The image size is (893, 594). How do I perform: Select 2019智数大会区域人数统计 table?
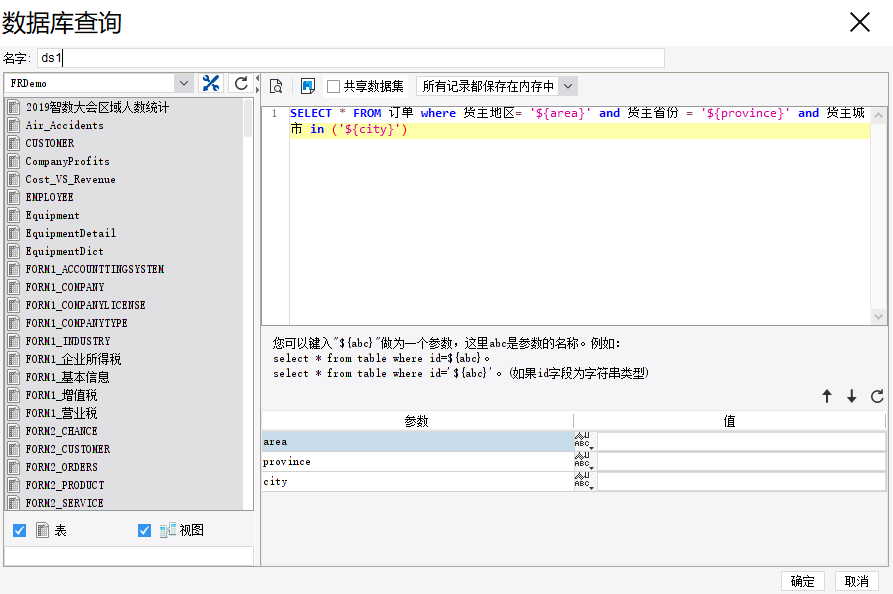pyautogui.click(x=97, y=107)
